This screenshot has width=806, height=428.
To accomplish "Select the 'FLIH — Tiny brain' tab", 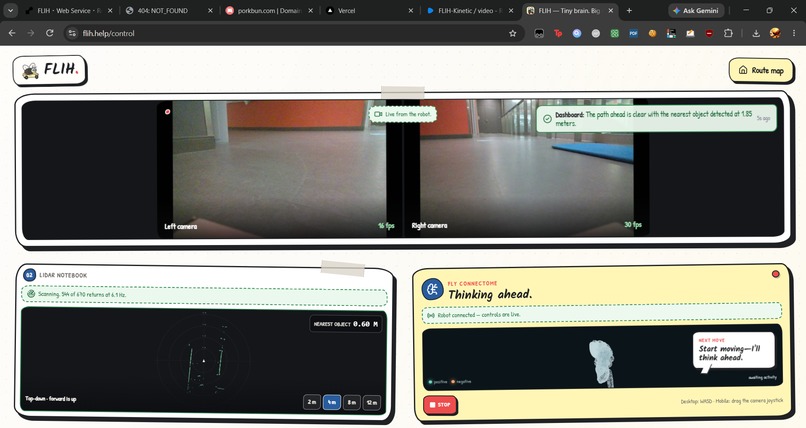I will (570, 10).
